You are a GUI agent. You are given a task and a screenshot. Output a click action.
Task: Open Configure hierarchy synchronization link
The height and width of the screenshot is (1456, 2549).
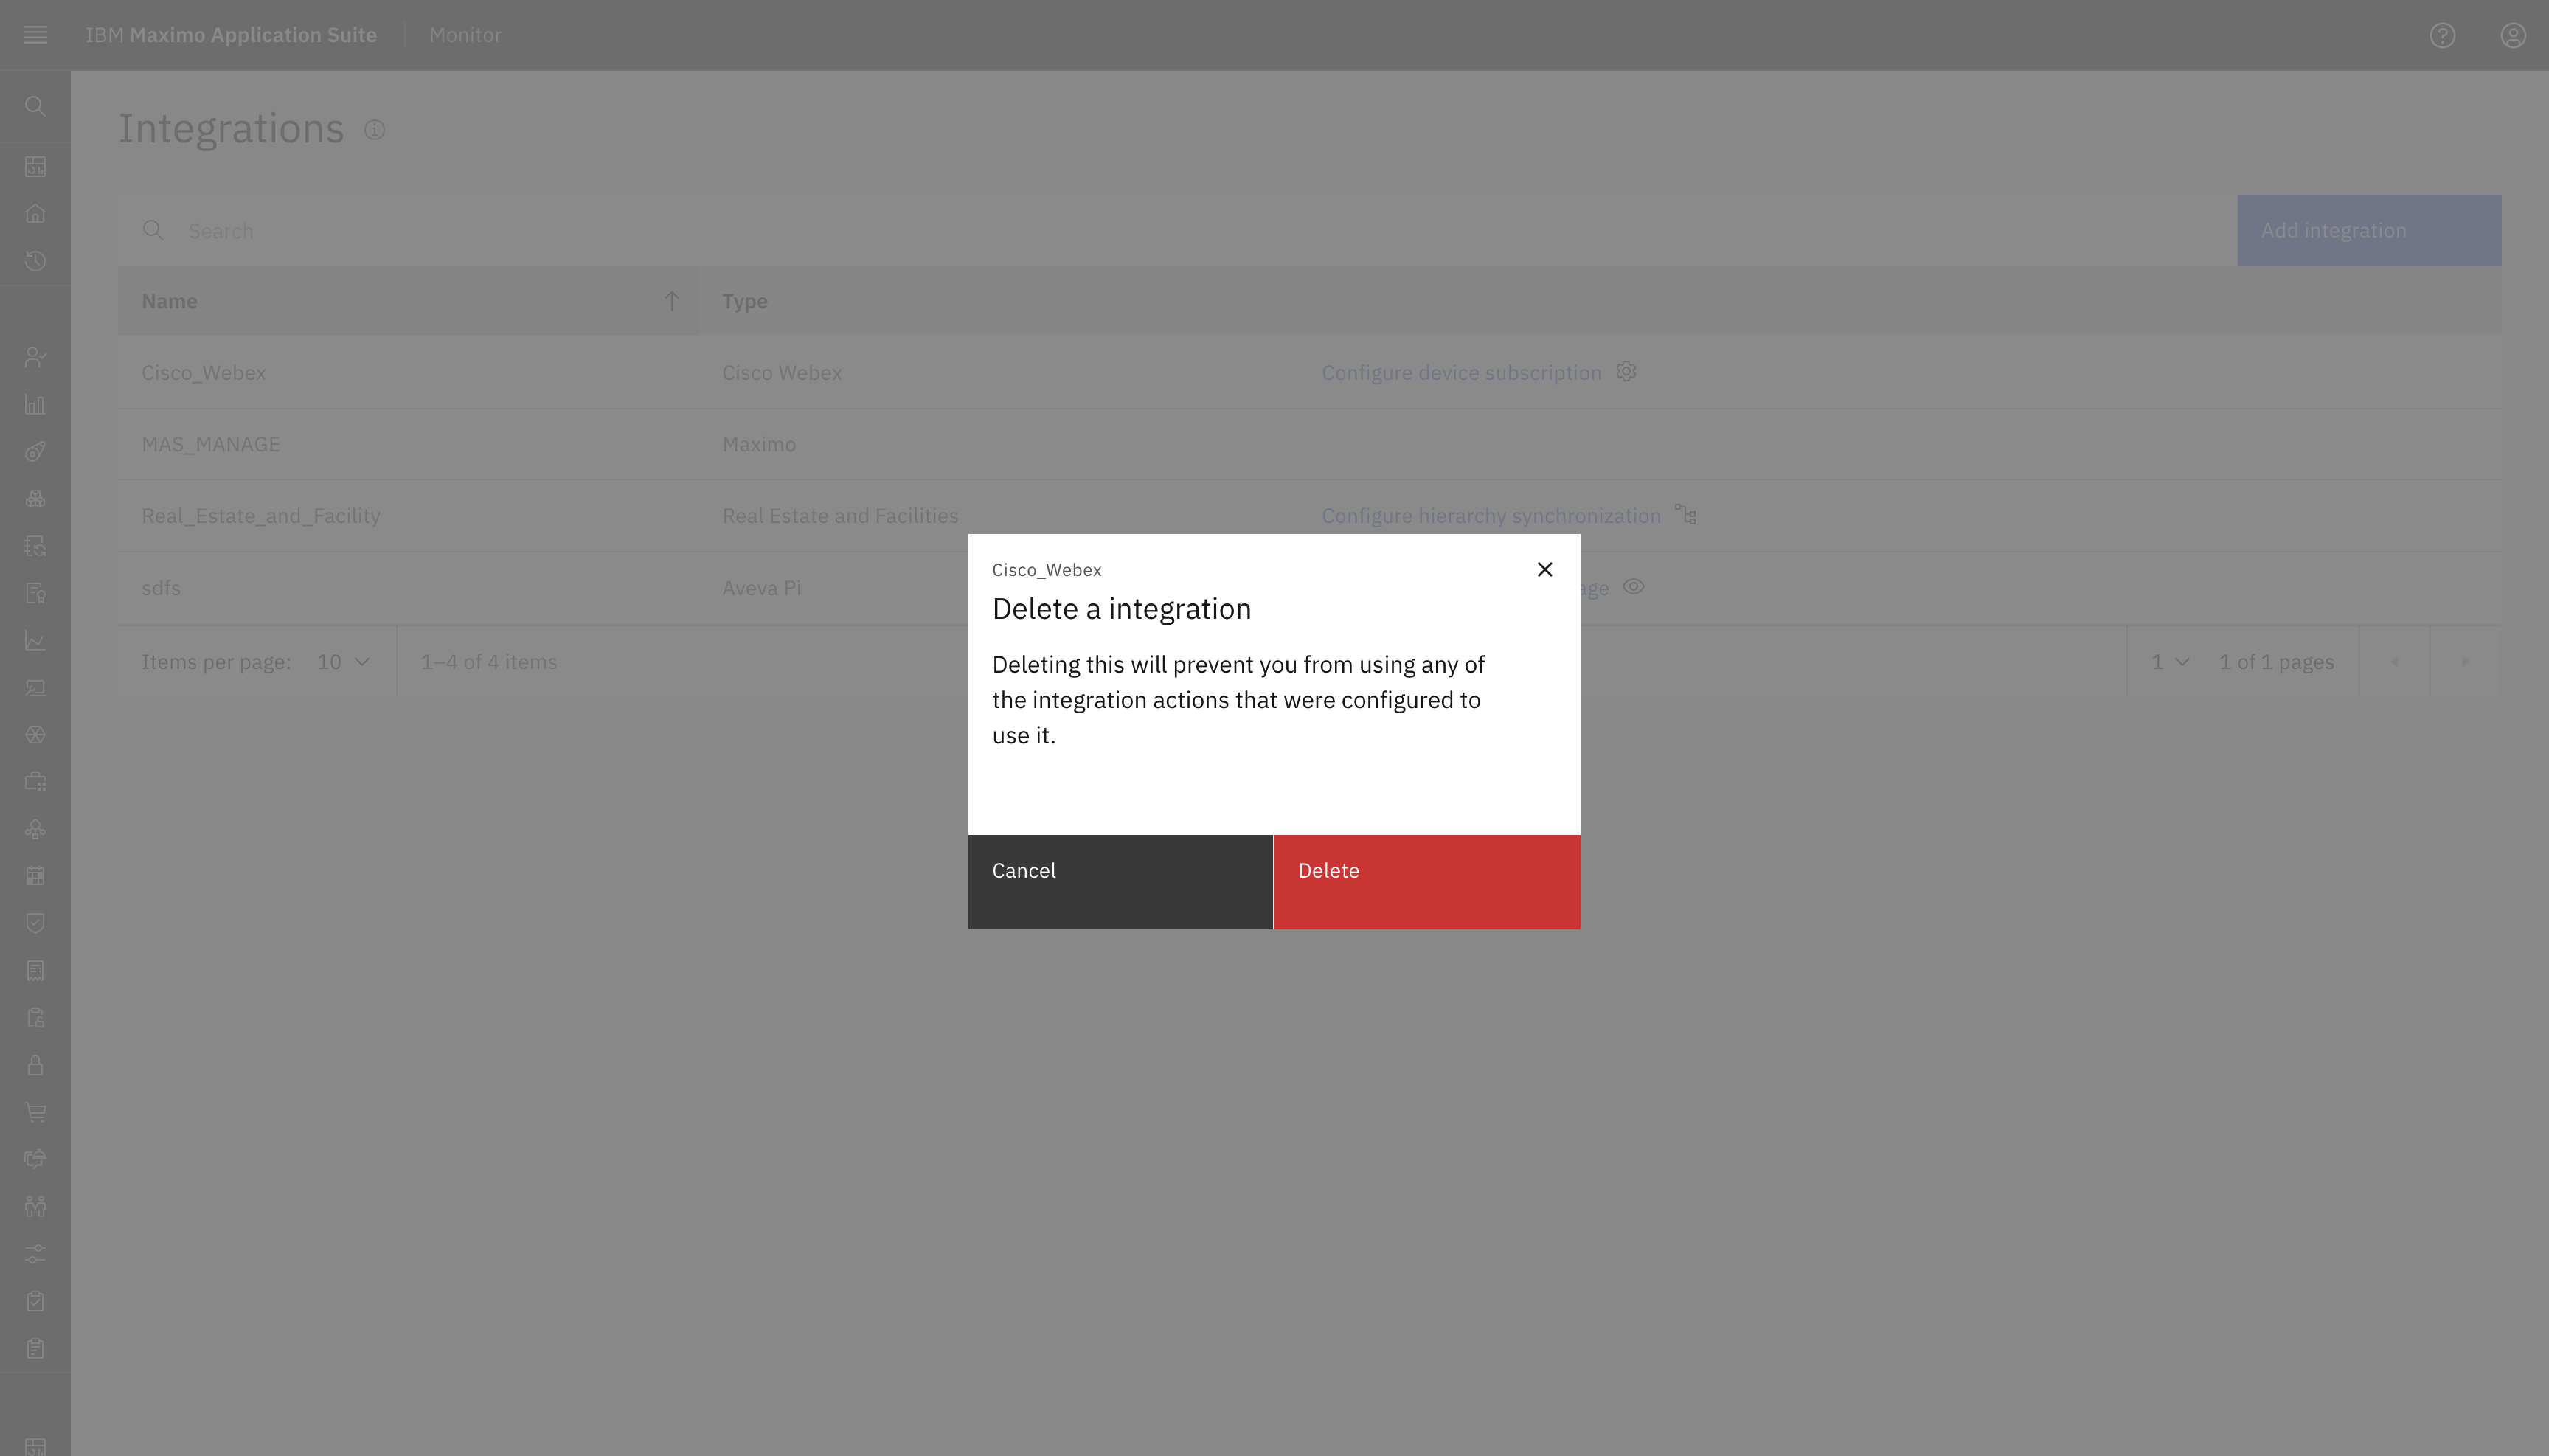pos(1491,515)
